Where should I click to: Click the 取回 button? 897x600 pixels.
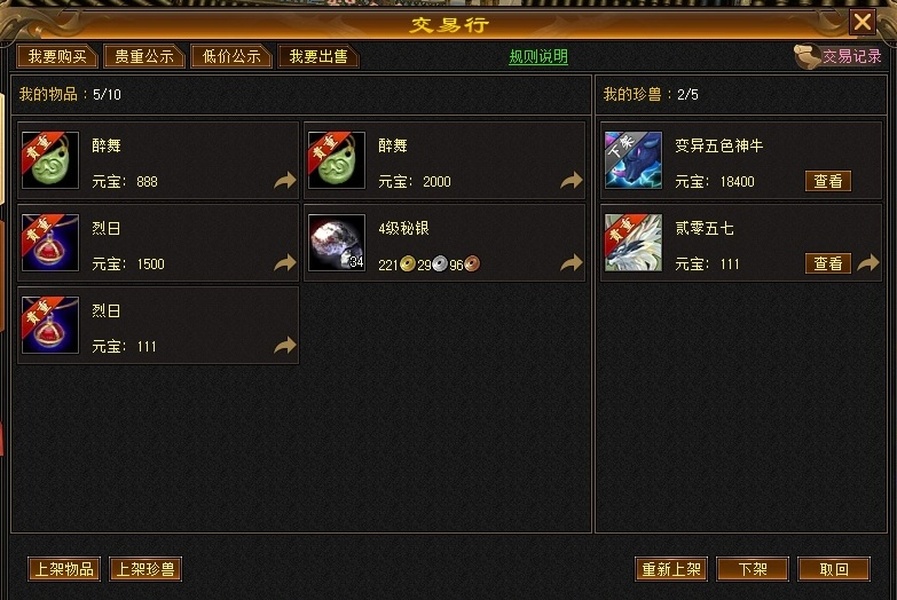point(834,569)
